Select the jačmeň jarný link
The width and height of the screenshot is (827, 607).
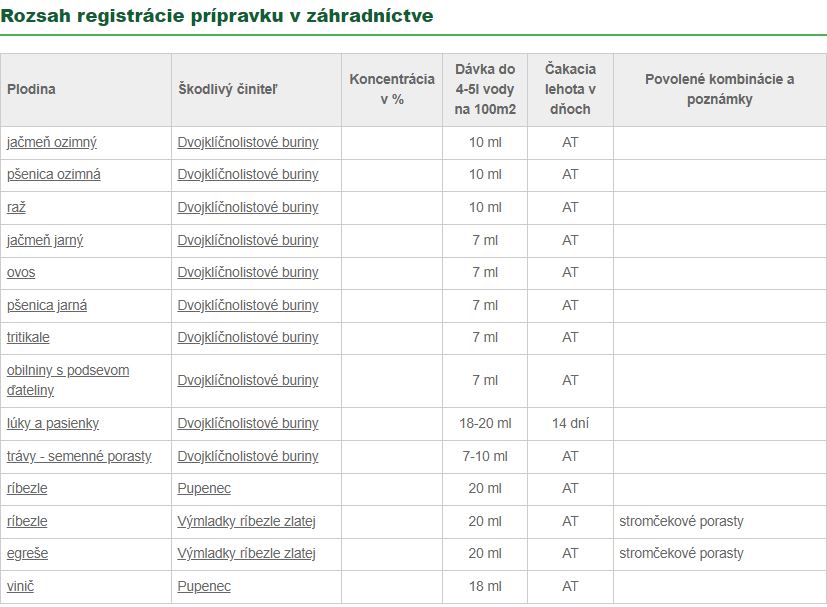[x=45, y=240]
